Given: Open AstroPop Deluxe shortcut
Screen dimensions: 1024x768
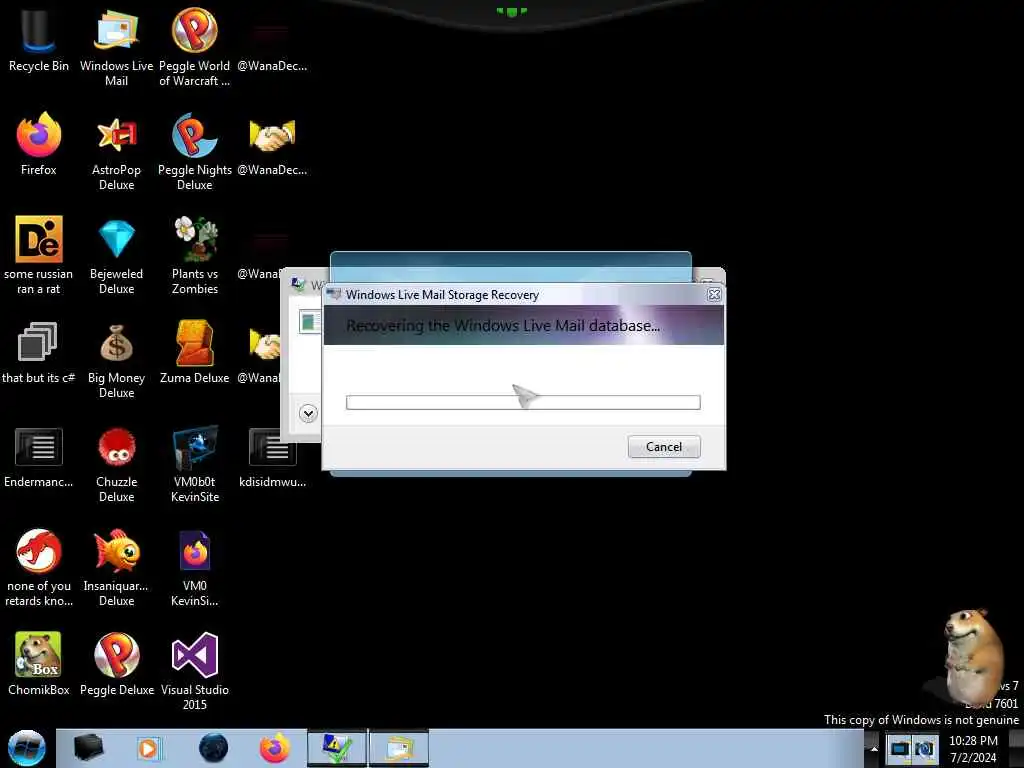Looking at the screenshot, I should click(x=116, y=152).
